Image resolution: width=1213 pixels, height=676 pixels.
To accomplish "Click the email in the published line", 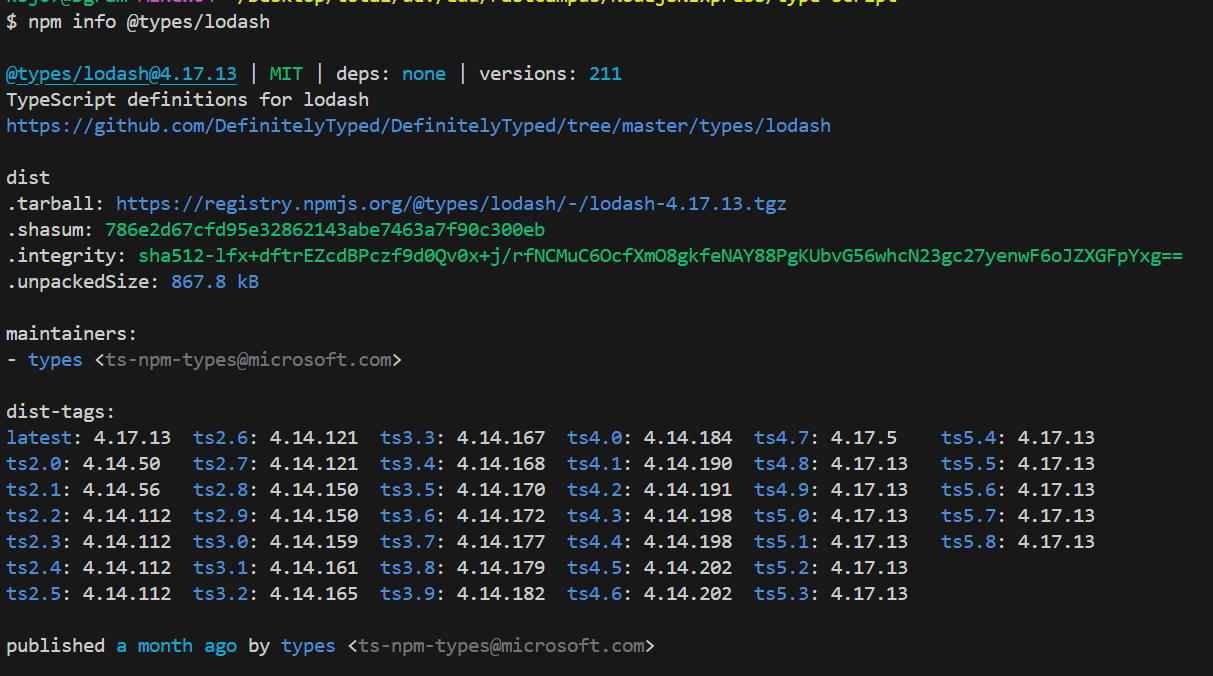I will coord(501,646).
